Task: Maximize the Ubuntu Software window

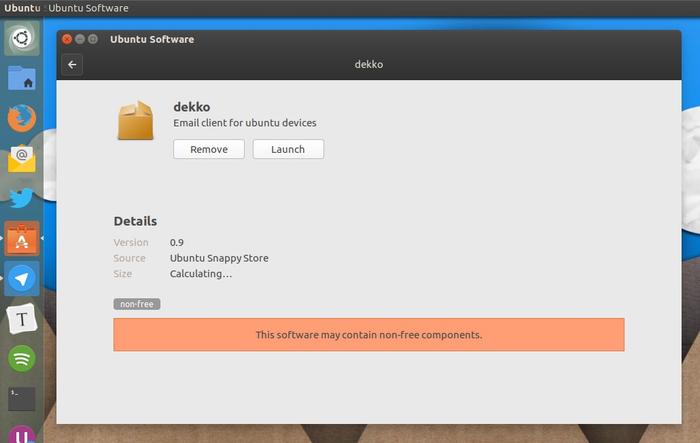Action: coord(93,39)
